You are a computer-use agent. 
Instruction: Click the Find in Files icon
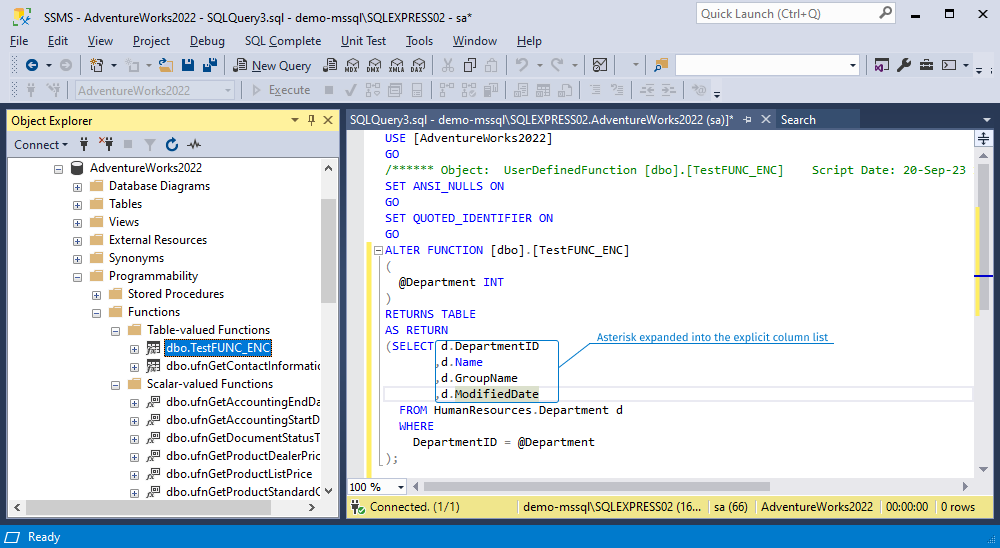click(x=661, y=65)
